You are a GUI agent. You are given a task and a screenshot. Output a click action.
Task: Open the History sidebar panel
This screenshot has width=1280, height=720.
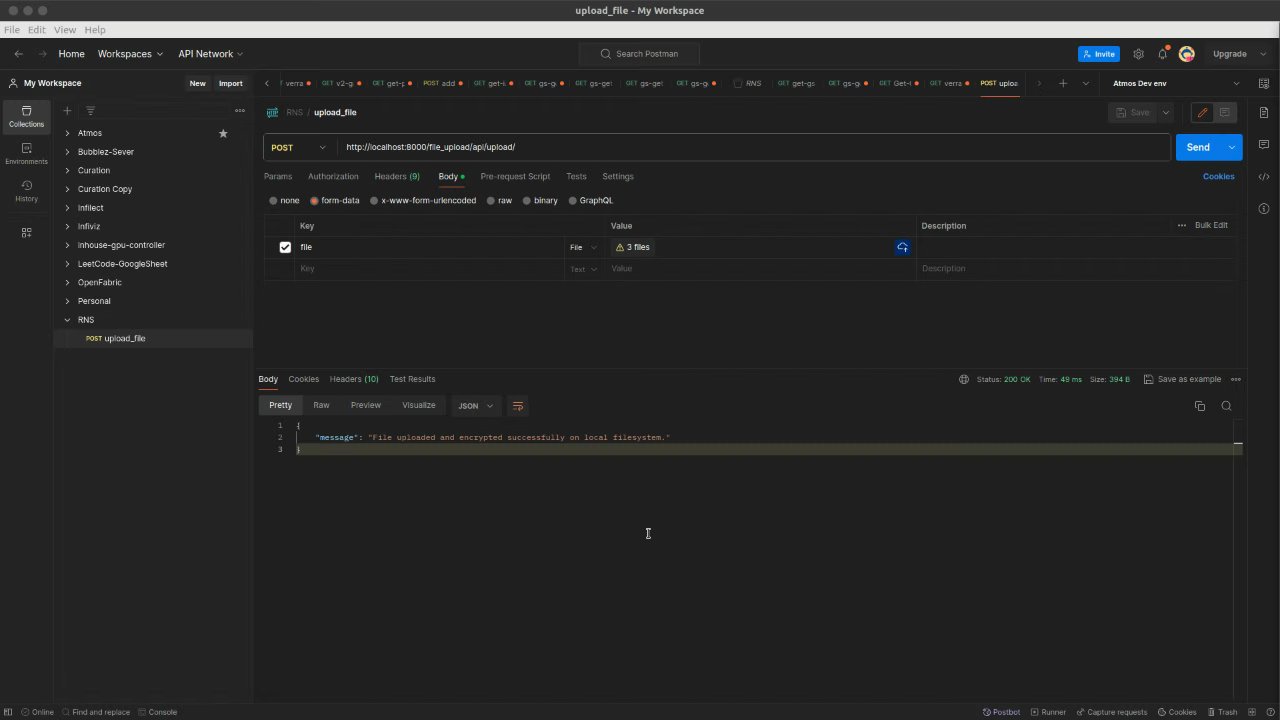(26, 190)
